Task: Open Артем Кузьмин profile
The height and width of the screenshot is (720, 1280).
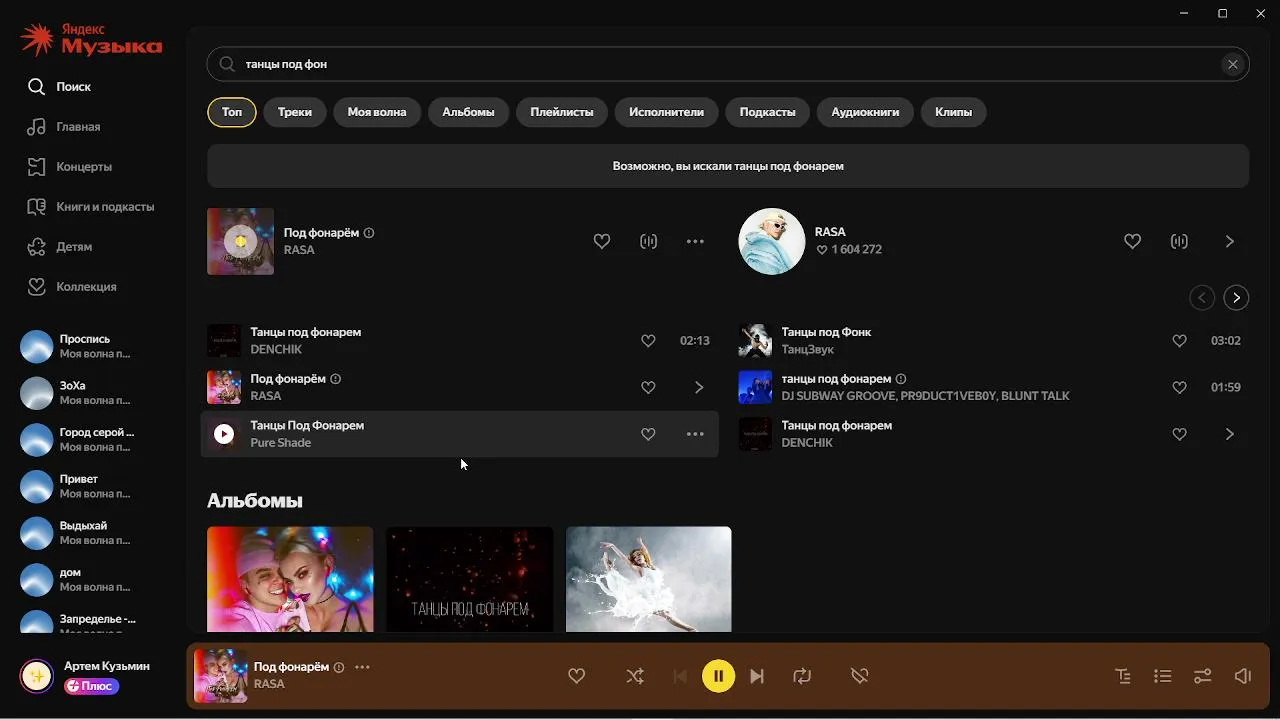Action: 107,666
